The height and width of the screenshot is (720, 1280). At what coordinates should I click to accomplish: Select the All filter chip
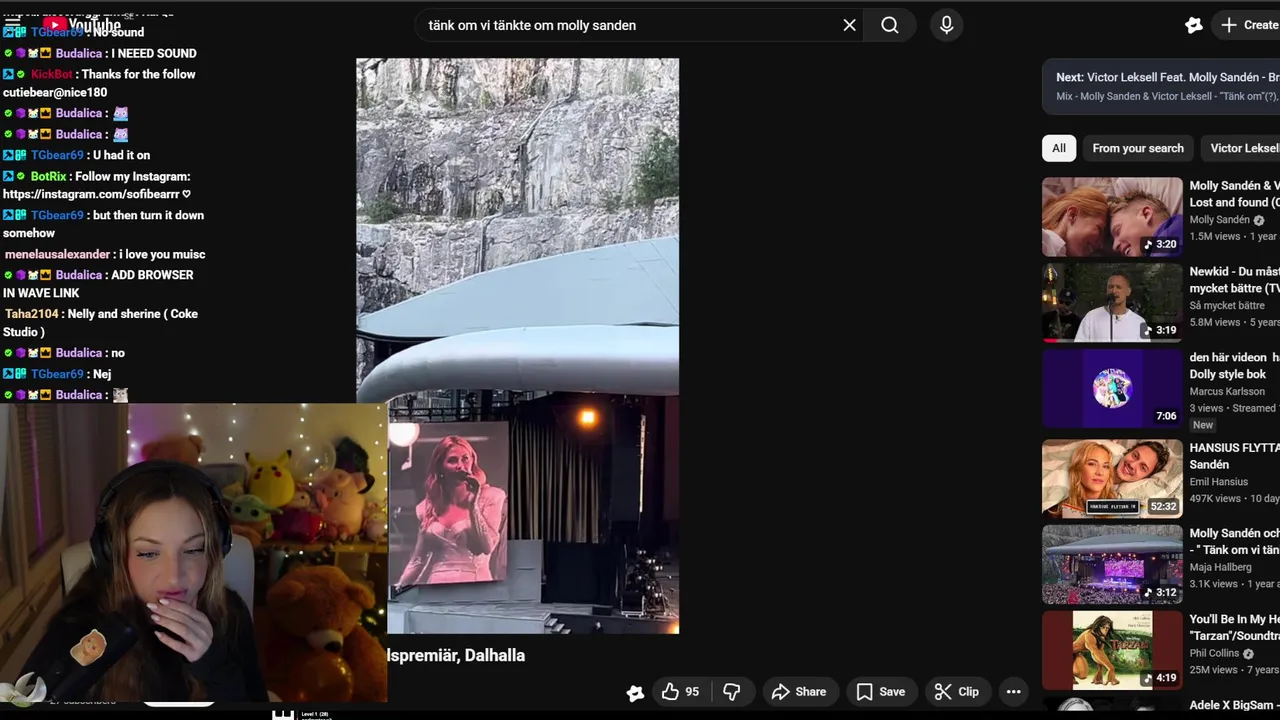click(x=1058, y=148)
